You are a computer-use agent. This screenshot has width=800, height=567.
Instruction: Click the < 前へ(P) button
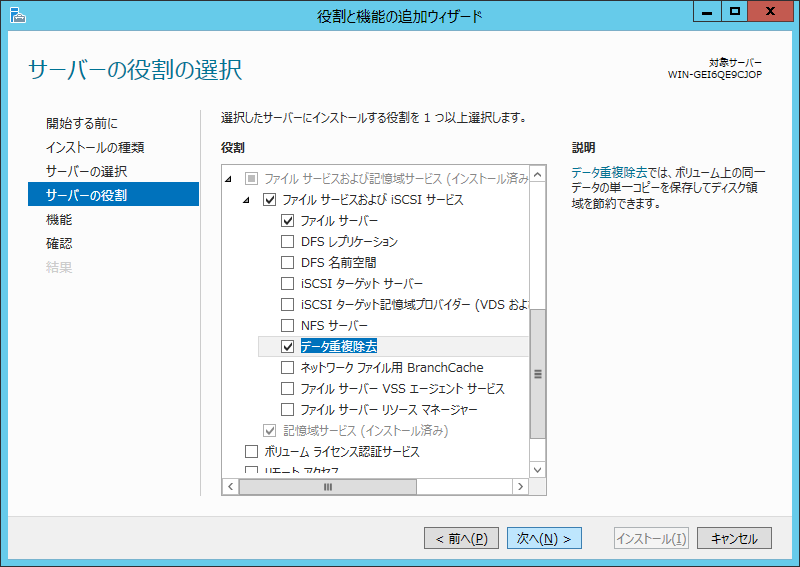[x=461, y=538]
